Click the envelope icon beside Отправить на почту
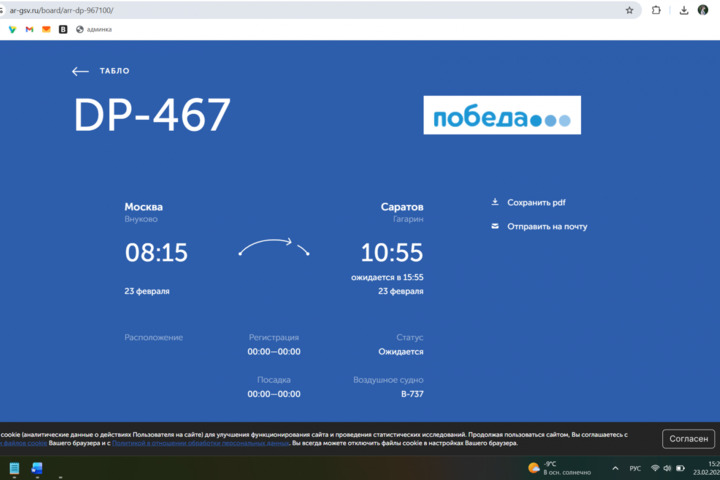 [x=494, y=226]
